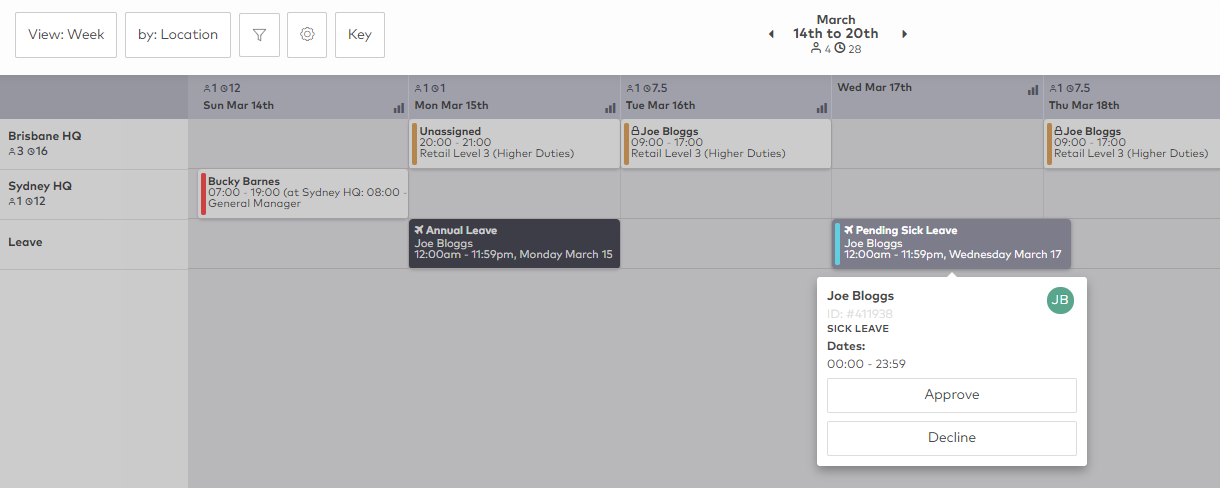Open the schedule settings gear icon
This screenshot has width=1220, height=488.
pyautogui.click(x=307, y=35)
